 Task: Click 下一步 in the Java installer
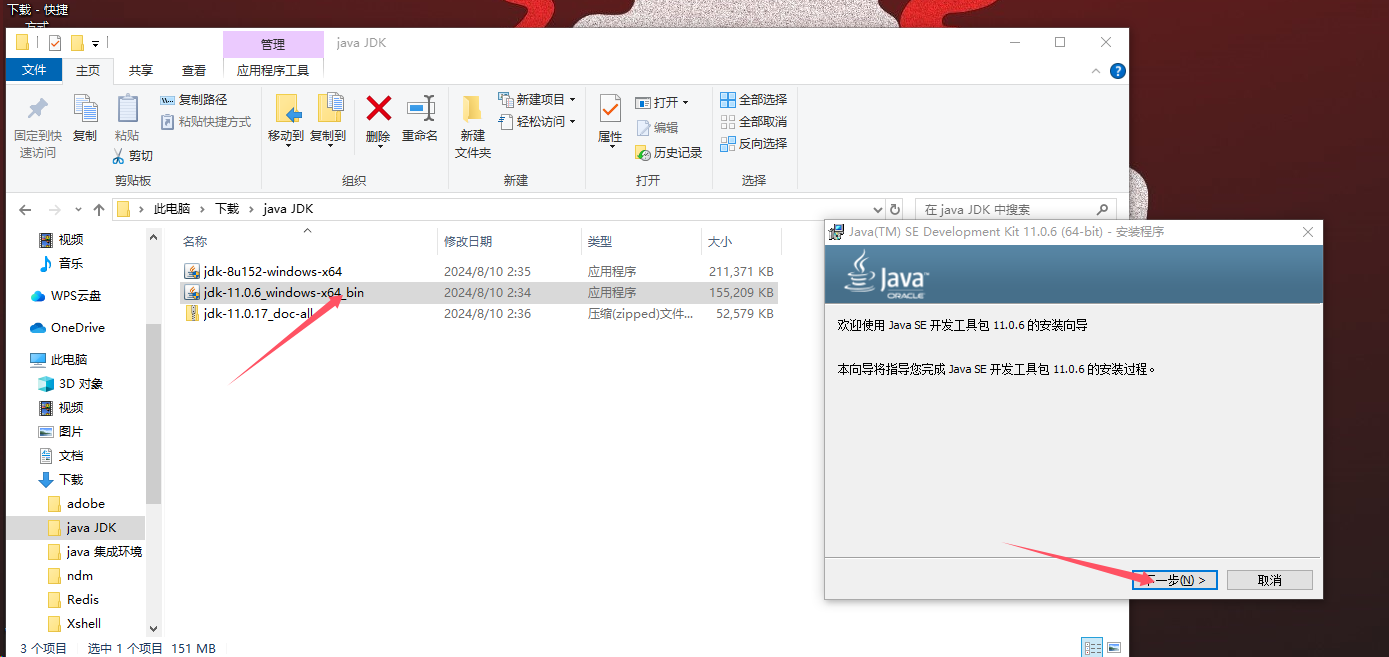[x=1174, y=579]
